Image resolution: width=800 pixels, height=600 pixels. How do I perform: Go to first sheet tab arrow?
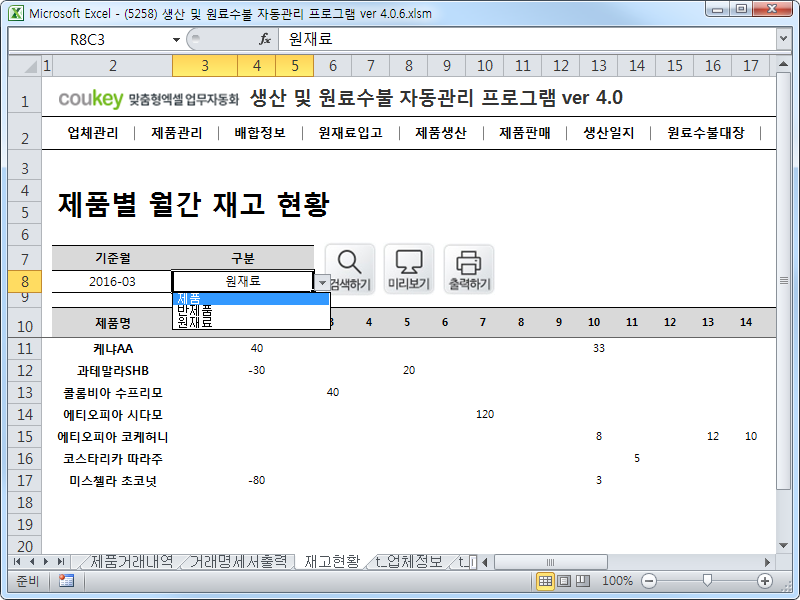17,562
